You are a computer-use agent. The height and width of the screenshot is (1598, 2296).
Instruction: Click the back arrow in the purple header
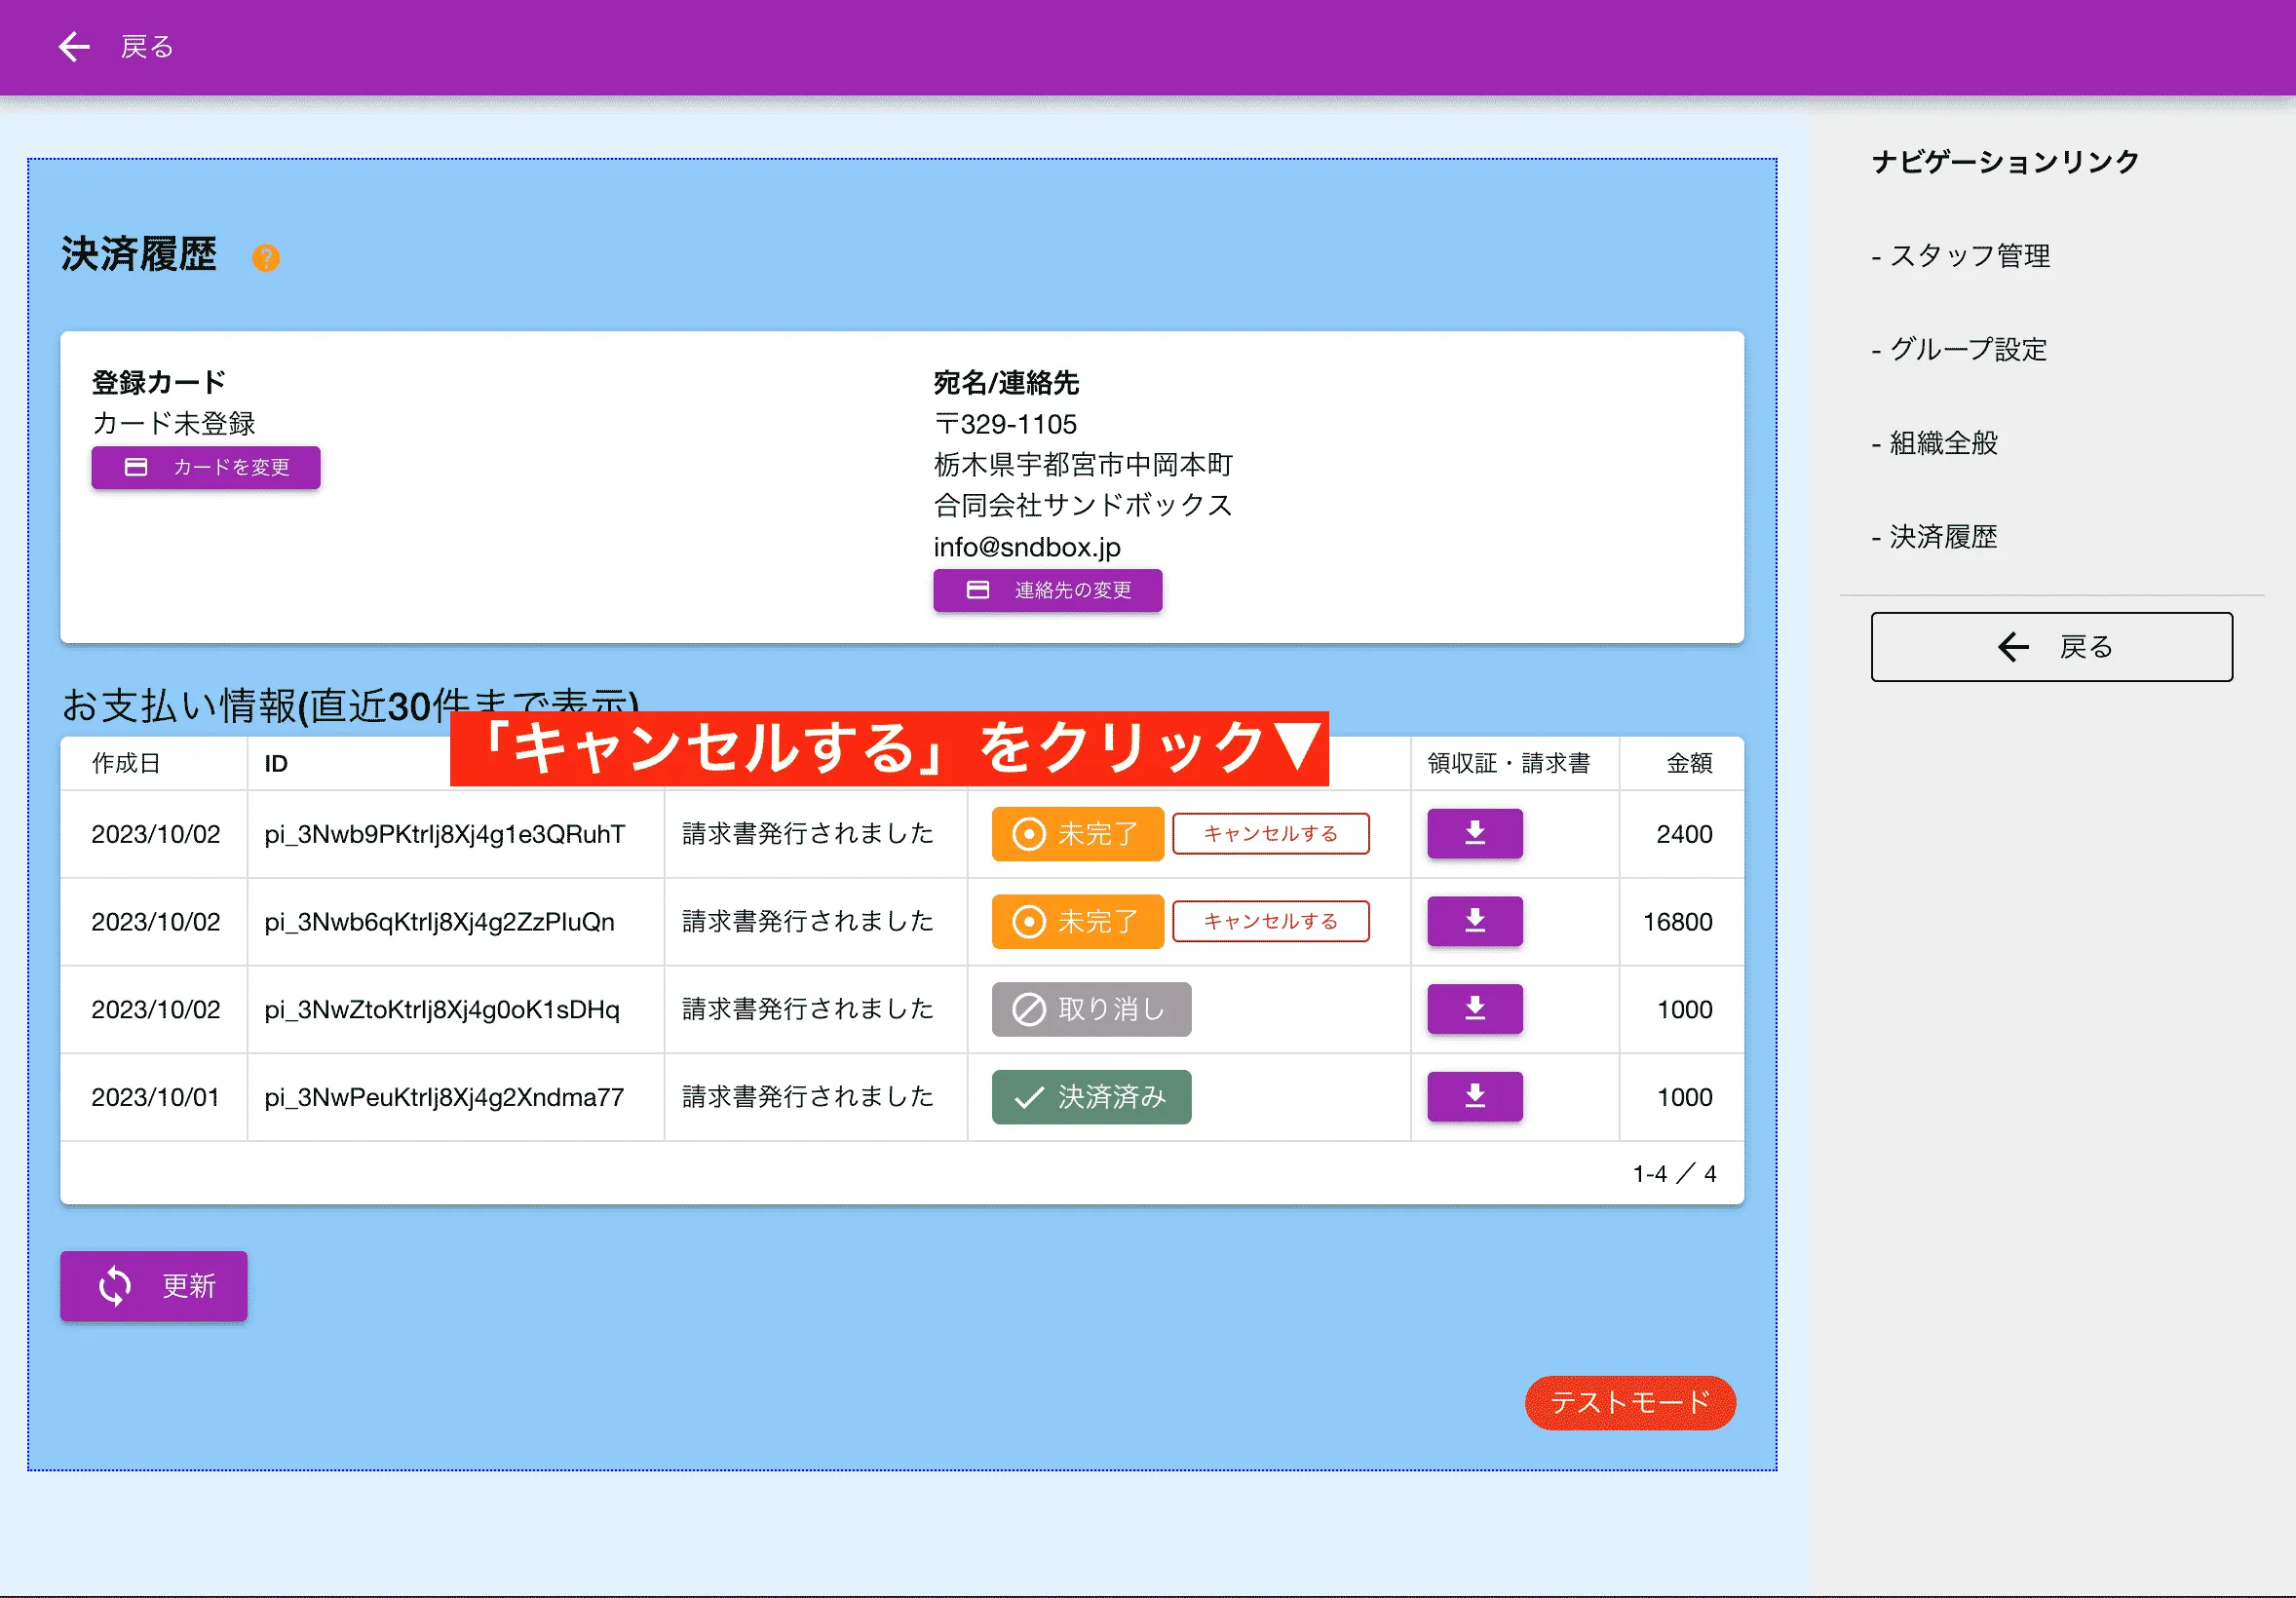pos(73,47)
